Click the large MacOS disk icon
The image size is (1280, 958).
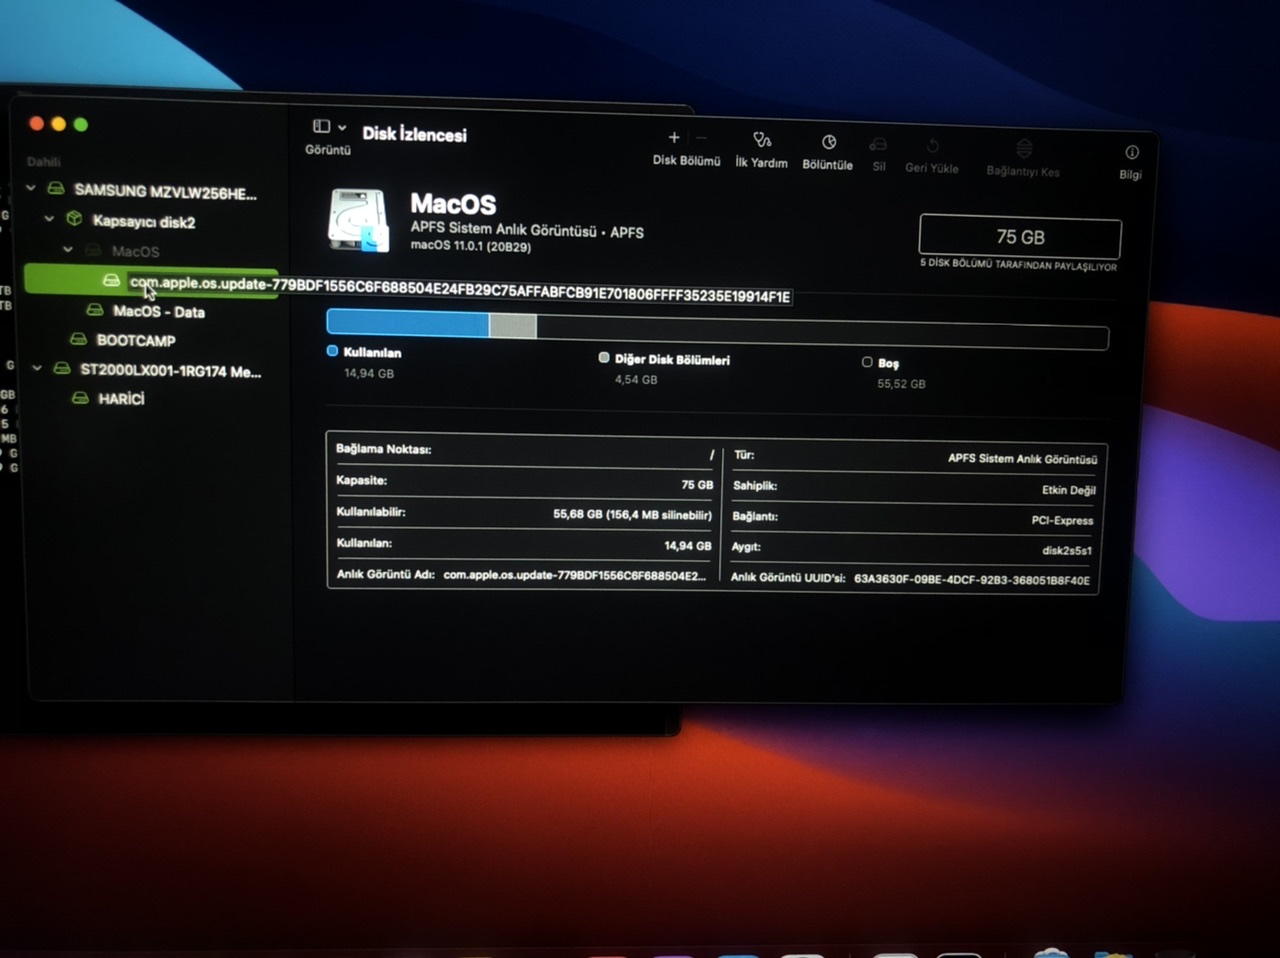(x=358, y=220)
